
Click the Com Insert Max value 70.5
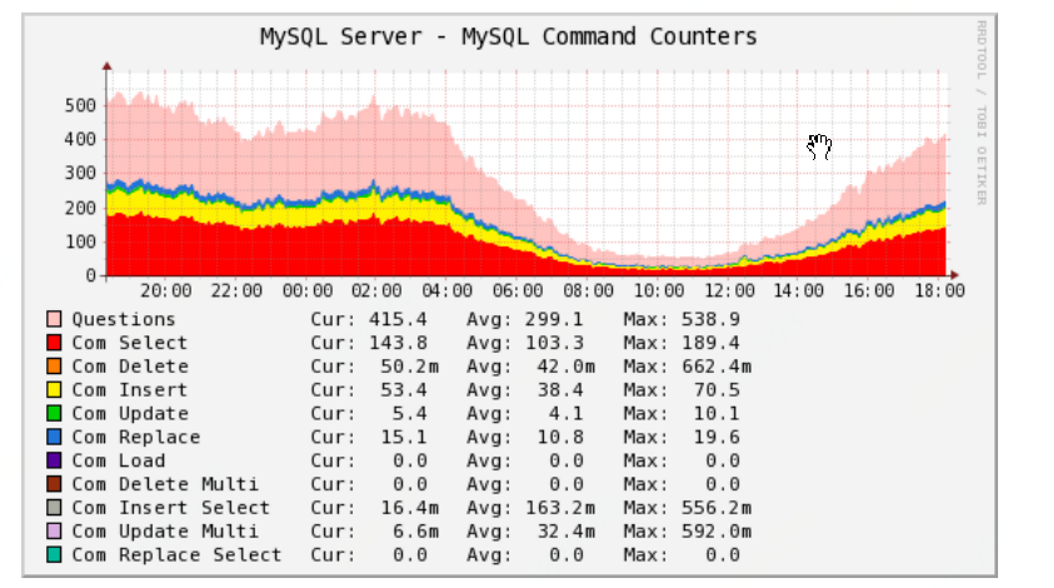coord(717,390)
